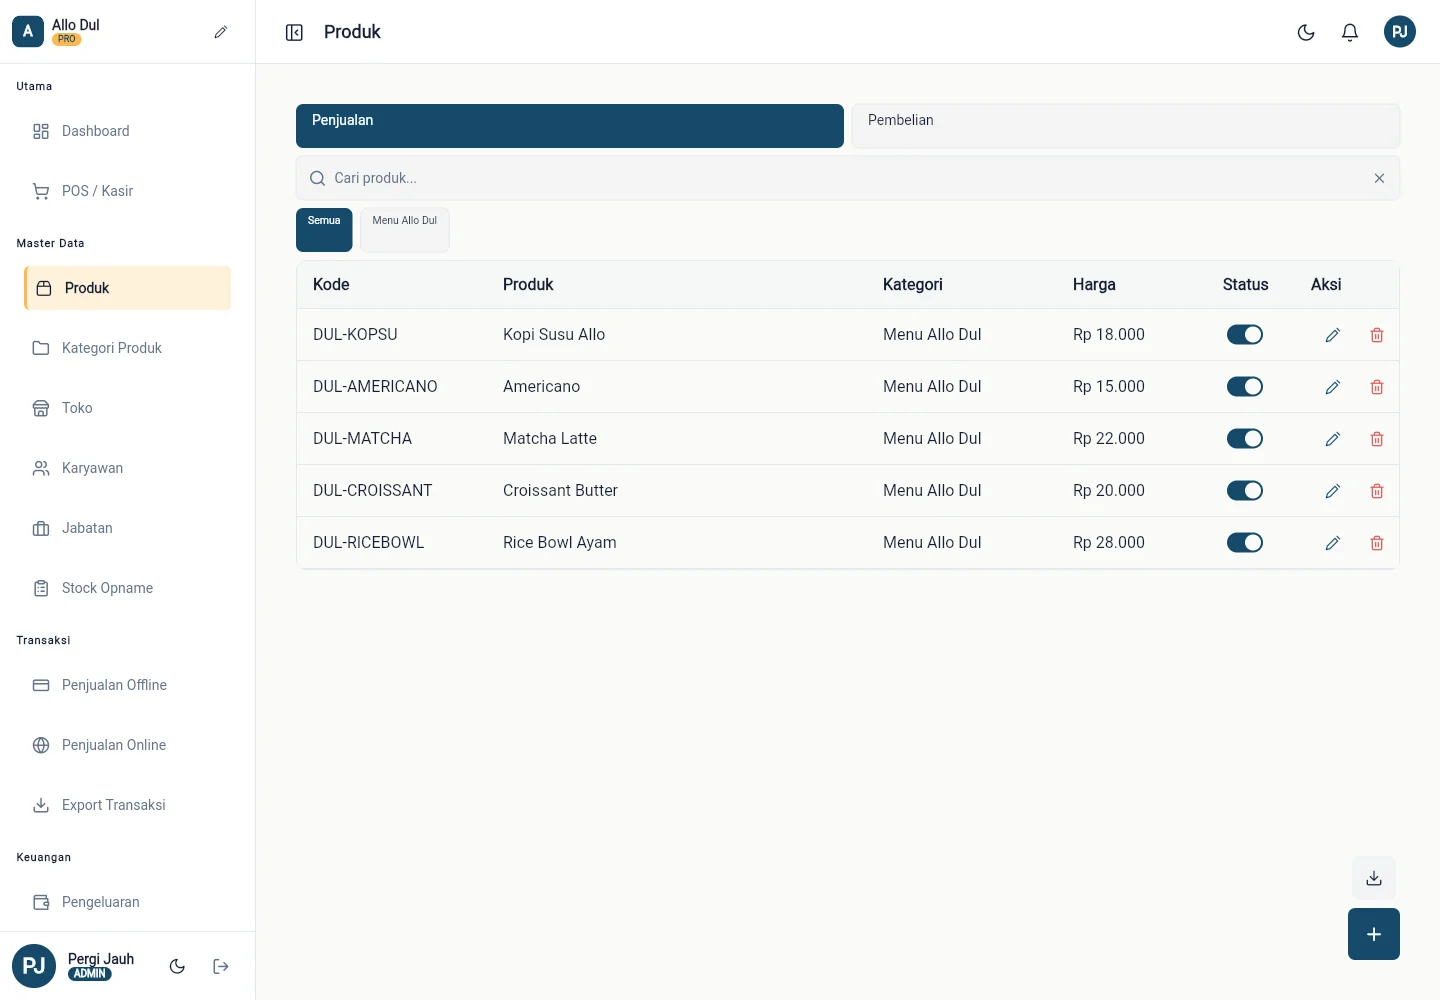Disable status for Americano
This screenshot has width=1440, height=1000.
click(x=1245, y=387)
